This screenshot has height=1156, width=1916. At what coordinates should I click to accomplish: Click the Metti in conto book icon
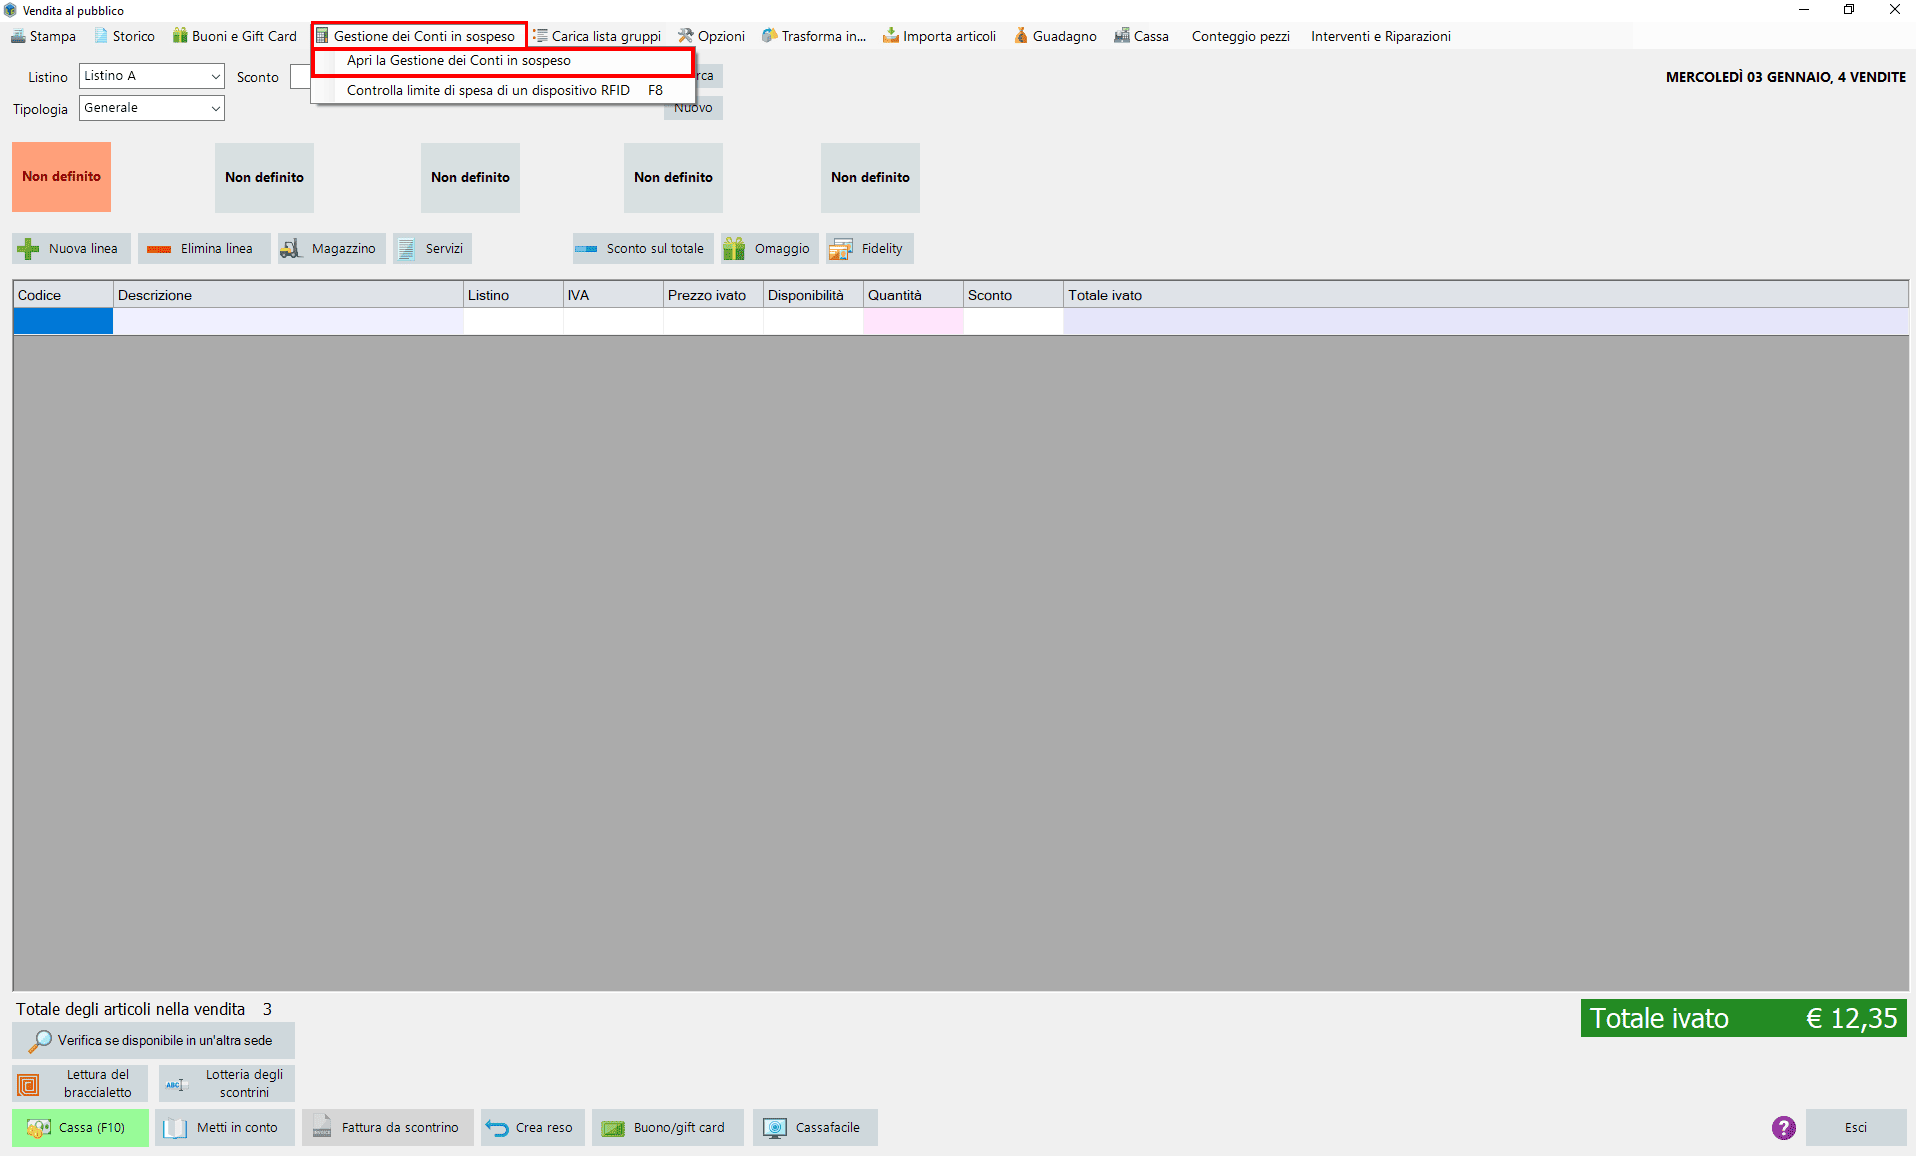click(x=175, y=1128)
